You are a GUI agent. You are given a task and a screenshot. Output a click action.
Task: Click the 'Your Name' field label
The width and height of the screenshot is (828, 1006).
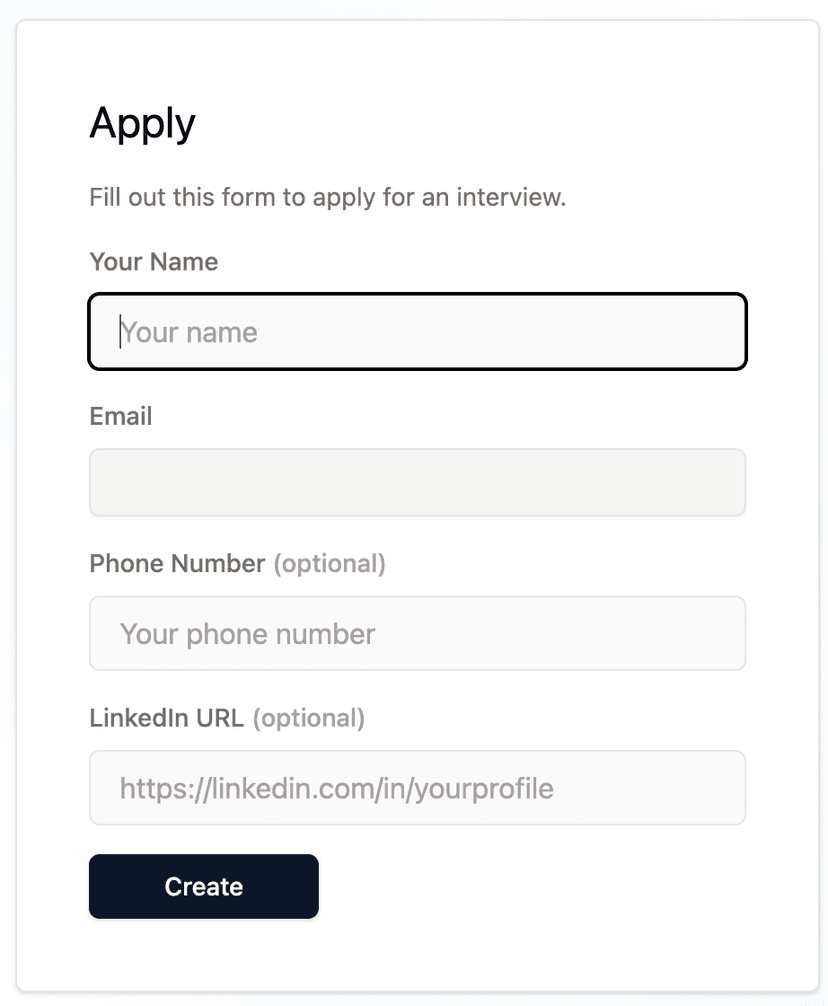click(153, 261)
